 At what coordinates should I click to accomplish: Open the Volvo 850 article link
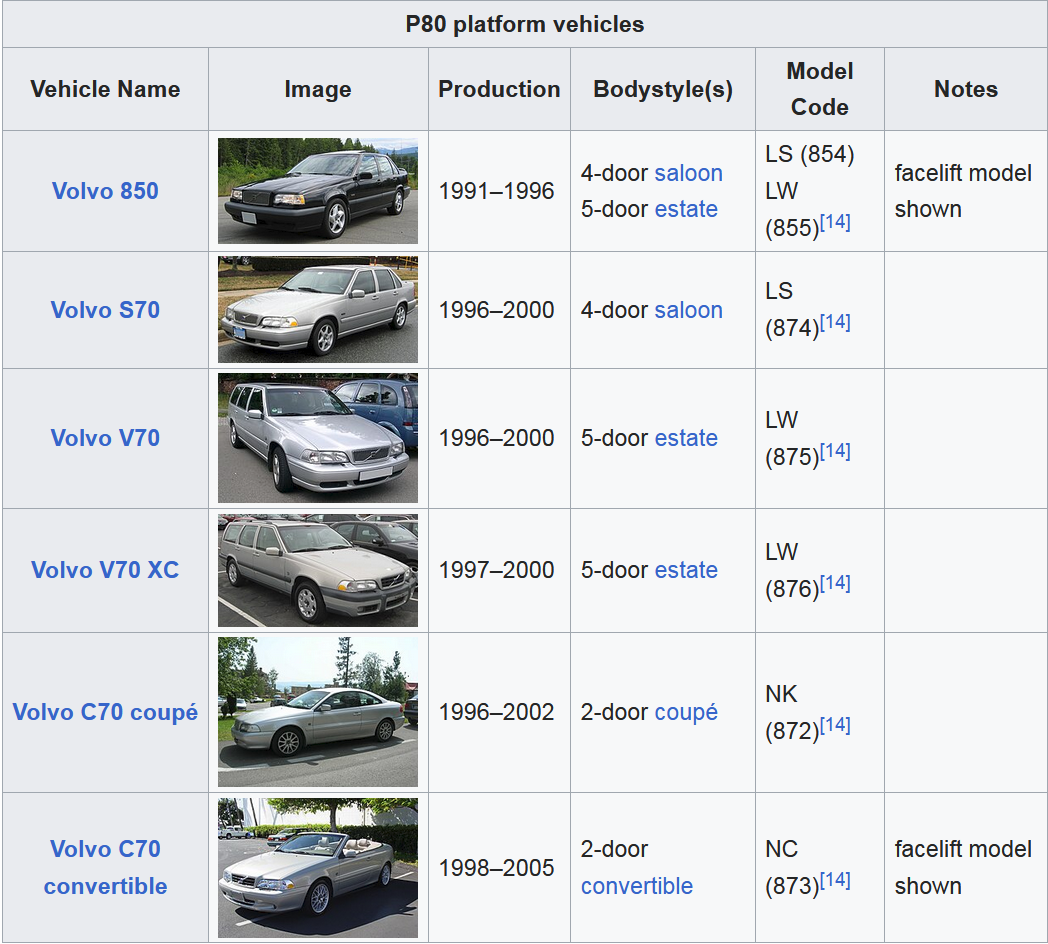coord(105,191)
